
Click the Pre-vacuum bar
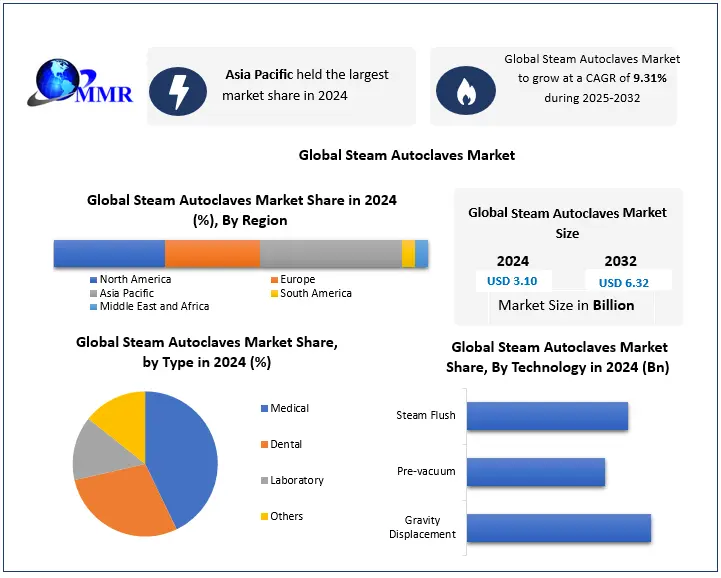point(535,472)
